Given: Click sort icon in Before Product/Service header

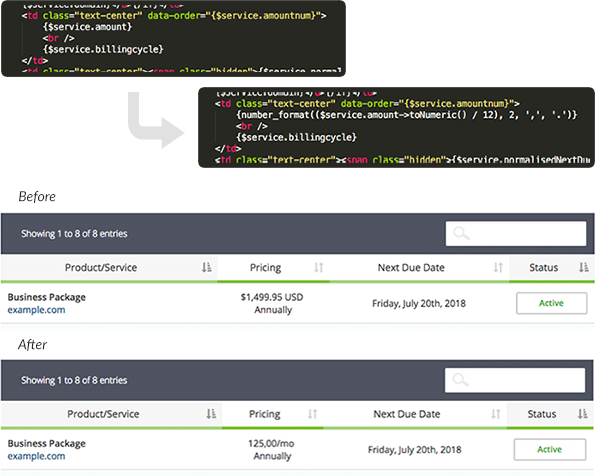Looking at the screenshot, I should point(207,268).
